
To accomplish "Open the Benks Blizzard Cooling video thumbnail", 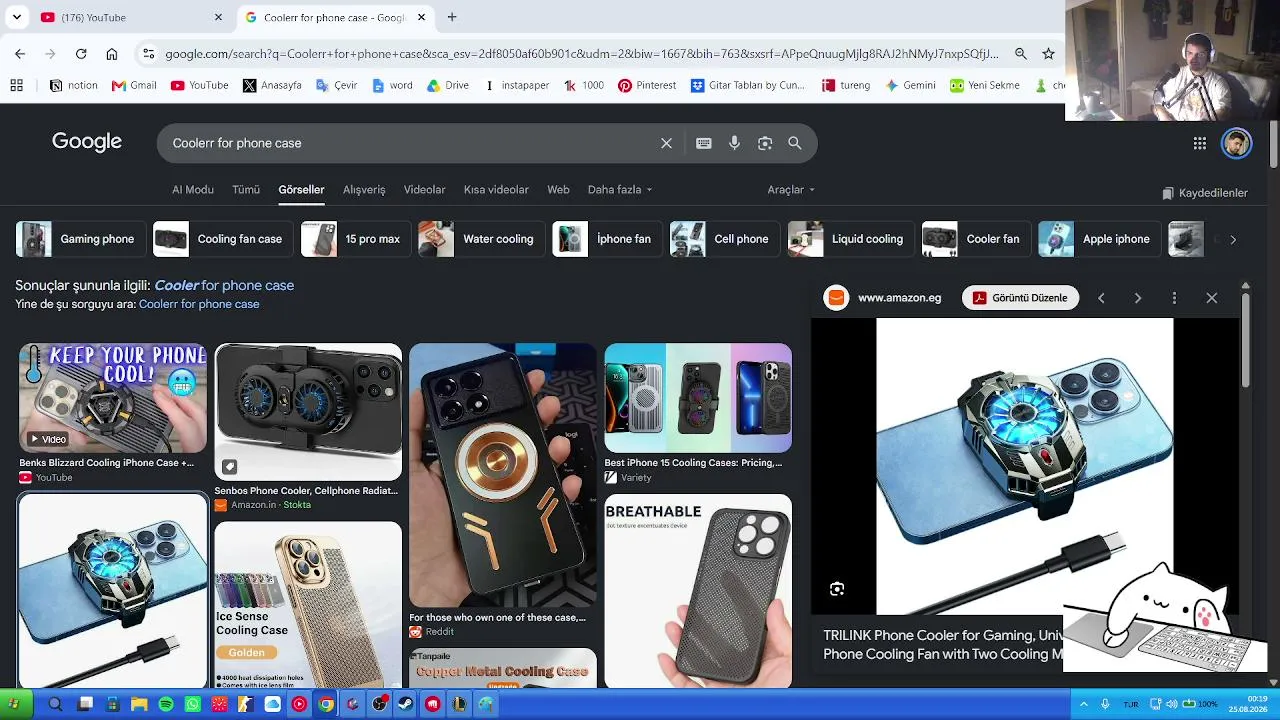I will (x=113, y=398).
